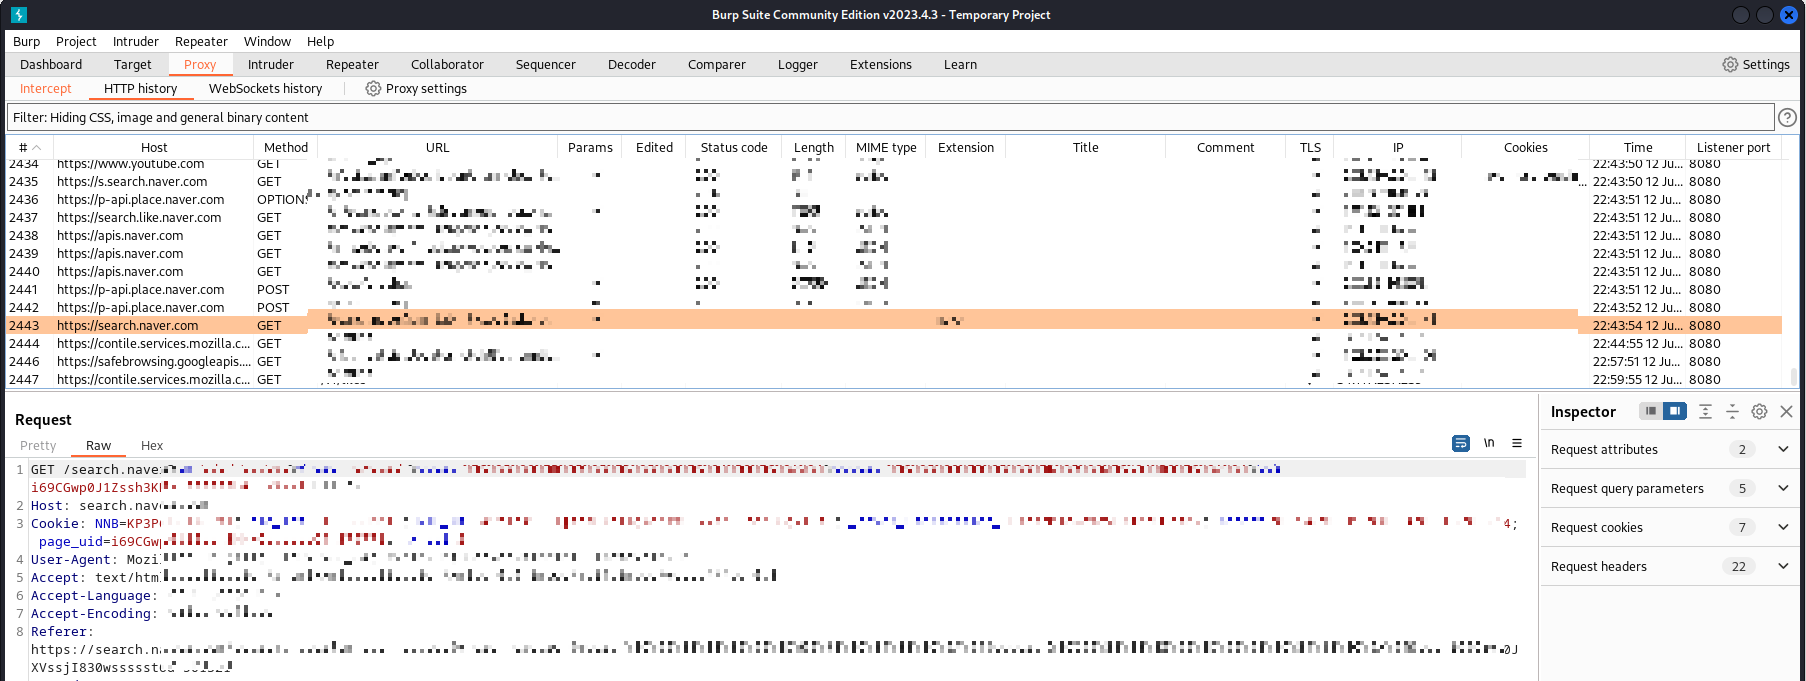Switch to the Extensions tab
This screenshot has width=1806, height=681.
881,65
